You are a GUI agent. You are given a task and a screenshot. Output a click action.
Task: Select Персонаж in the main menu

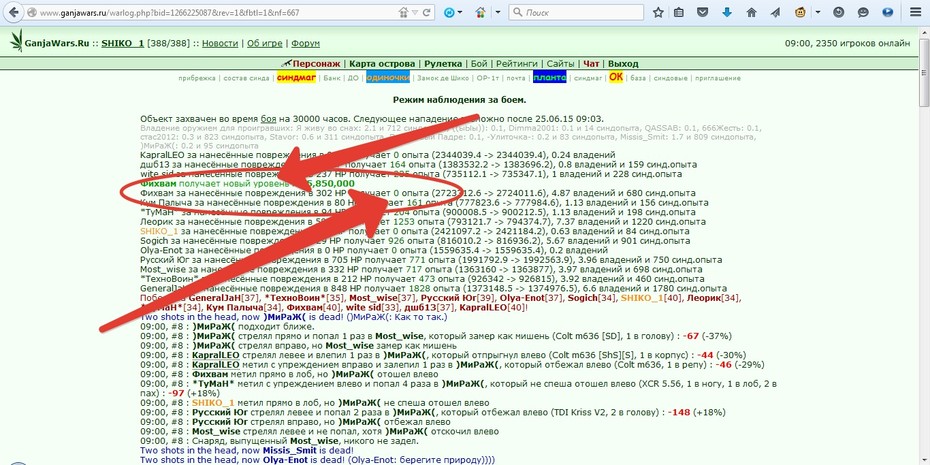coord(316,63)
